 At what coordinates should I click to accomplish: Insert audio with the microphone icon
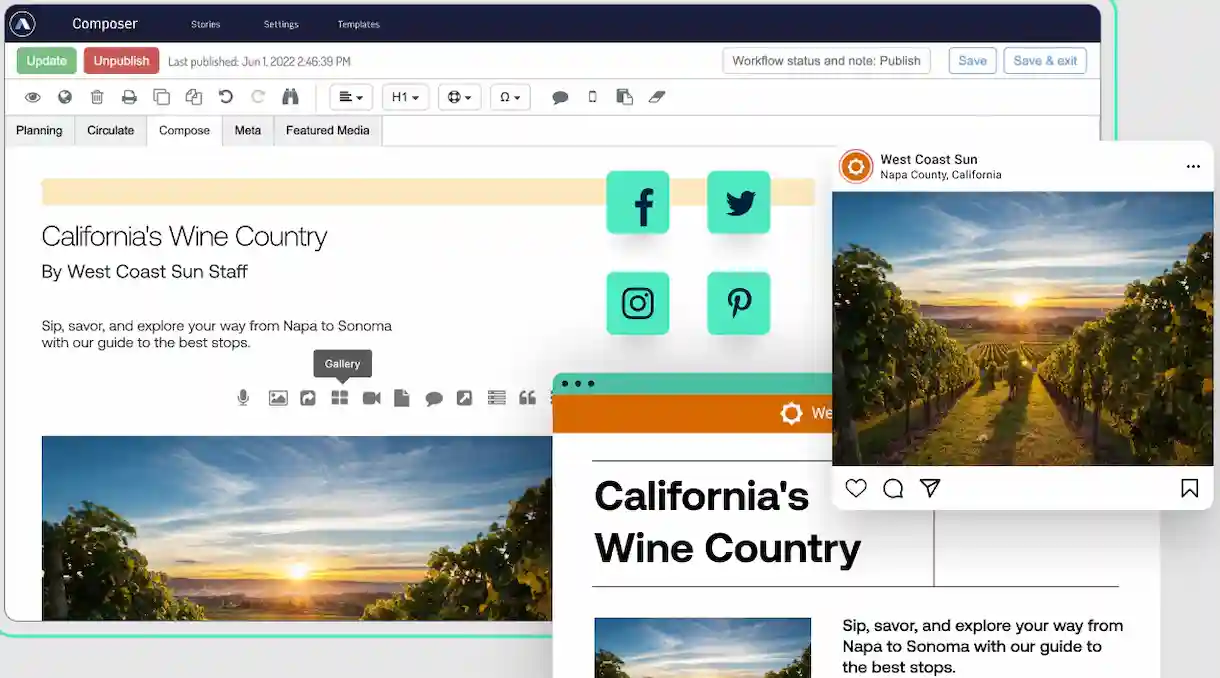(243, 398)
